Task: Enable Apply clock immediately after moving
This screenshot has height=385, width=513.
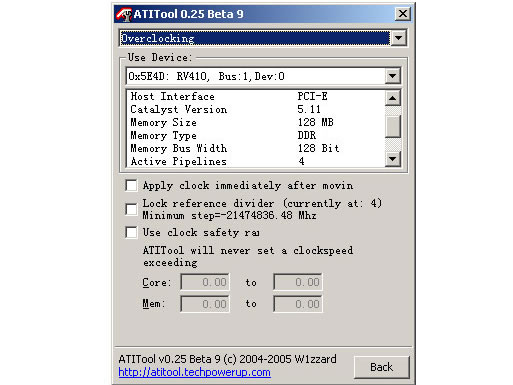Action: pos(131,185)
